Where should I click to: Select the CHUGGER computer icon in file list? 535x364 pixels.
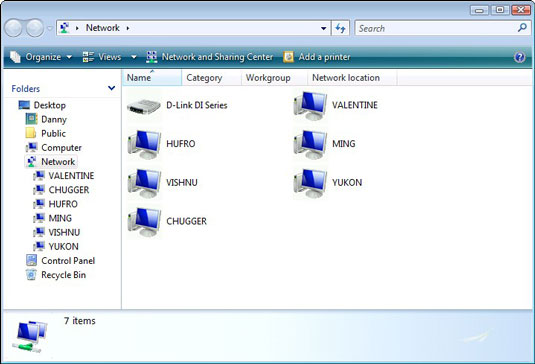click(x=144, y=222)
